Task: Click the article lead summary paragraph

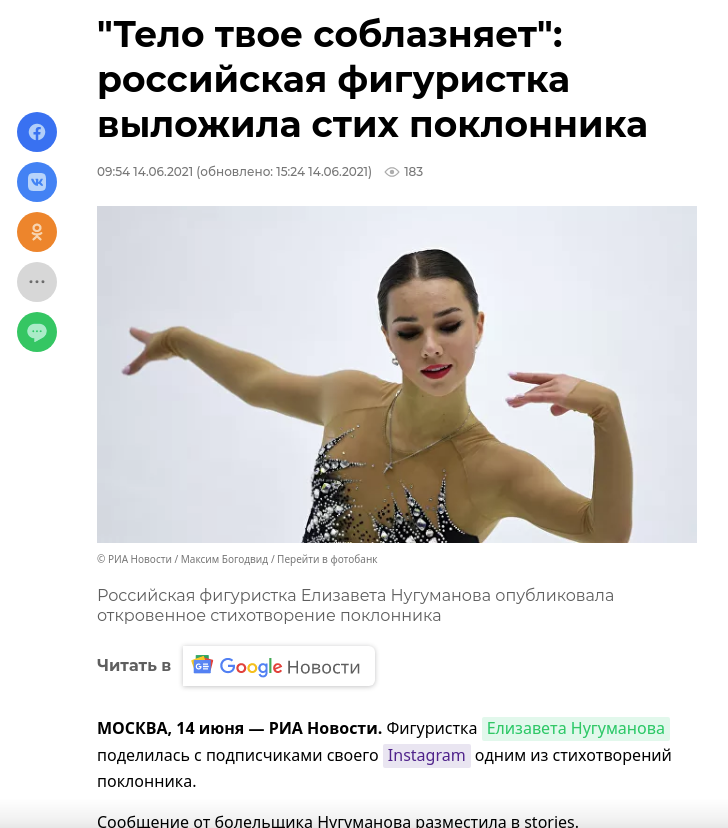Action: pos(355,605)
